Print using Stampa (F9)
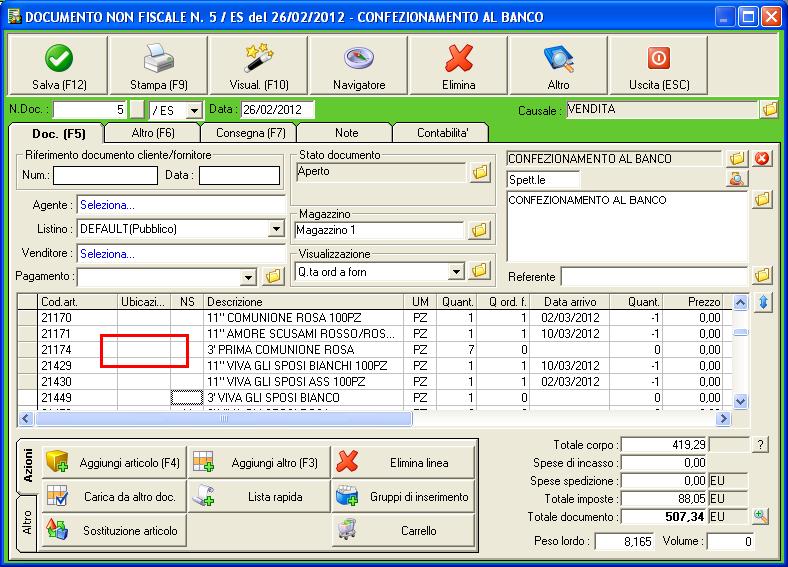The image size is (788, 567). point(158,65)
